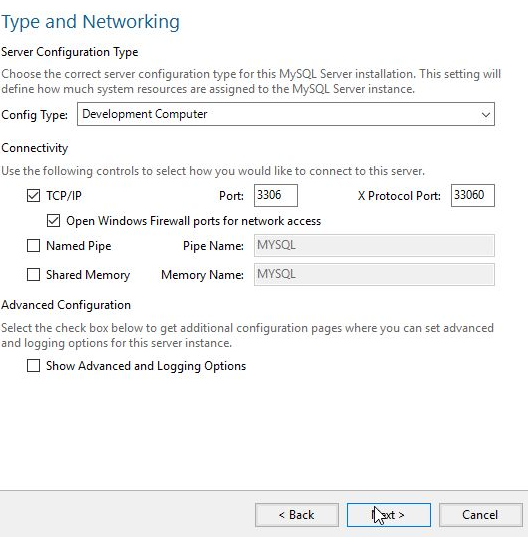Enable the Named Pipe checkbox
This screenshot has width=528, height=537.
point(33,246)
